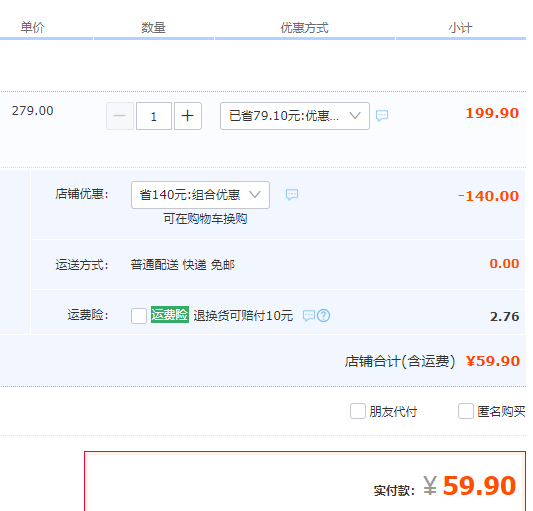533x511 pixels.
Task: Click chat bubble icon beside item discount dropdown
Action: click(x=382, y=116)
